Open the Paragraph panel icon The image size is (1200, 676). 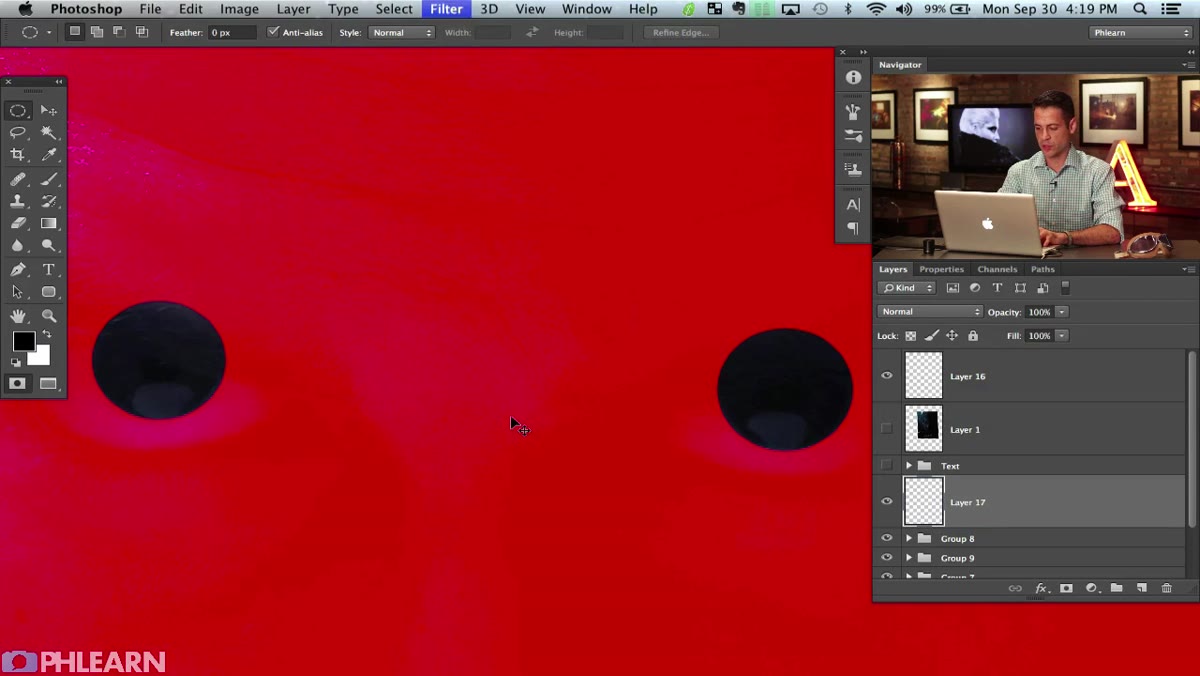coord(853,228)
